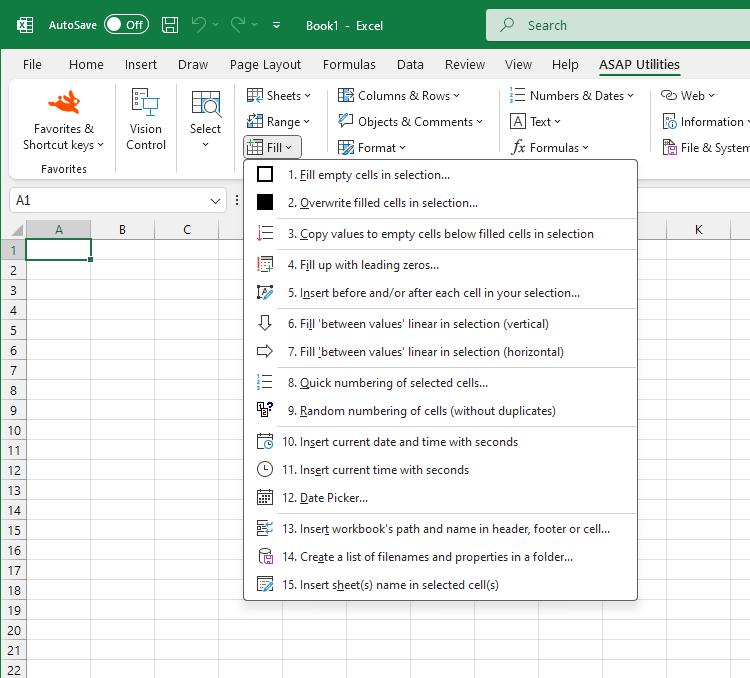Open the Name Box dropdown arrow
Image resolution: width=750 pixels, height=678 pixels.
(x=216, y=201)
